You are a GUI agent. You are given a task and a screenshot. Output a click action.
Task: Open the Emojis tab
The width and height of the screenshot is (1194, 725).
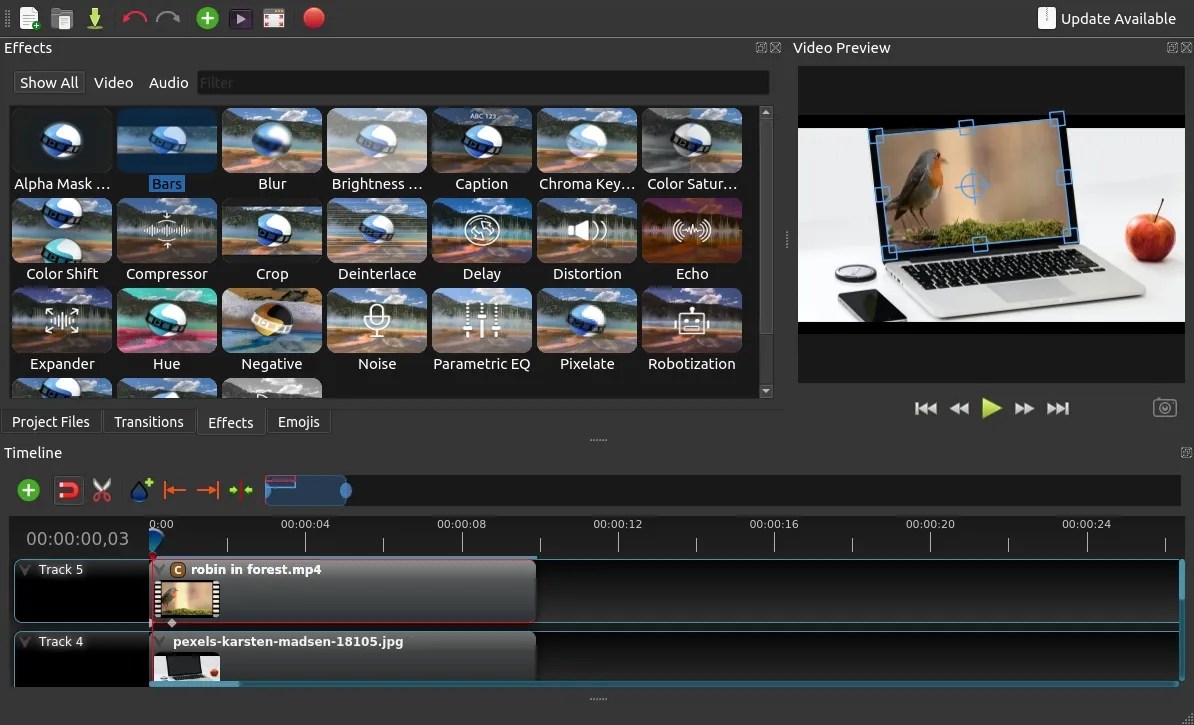point(298,421)
